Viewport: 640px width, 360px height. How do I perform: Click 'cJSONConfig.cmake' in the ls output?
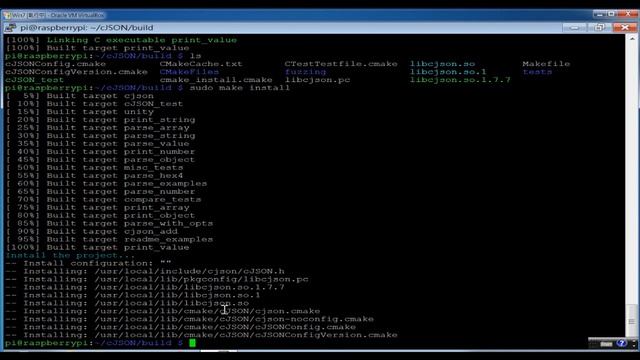coord(56,64)
